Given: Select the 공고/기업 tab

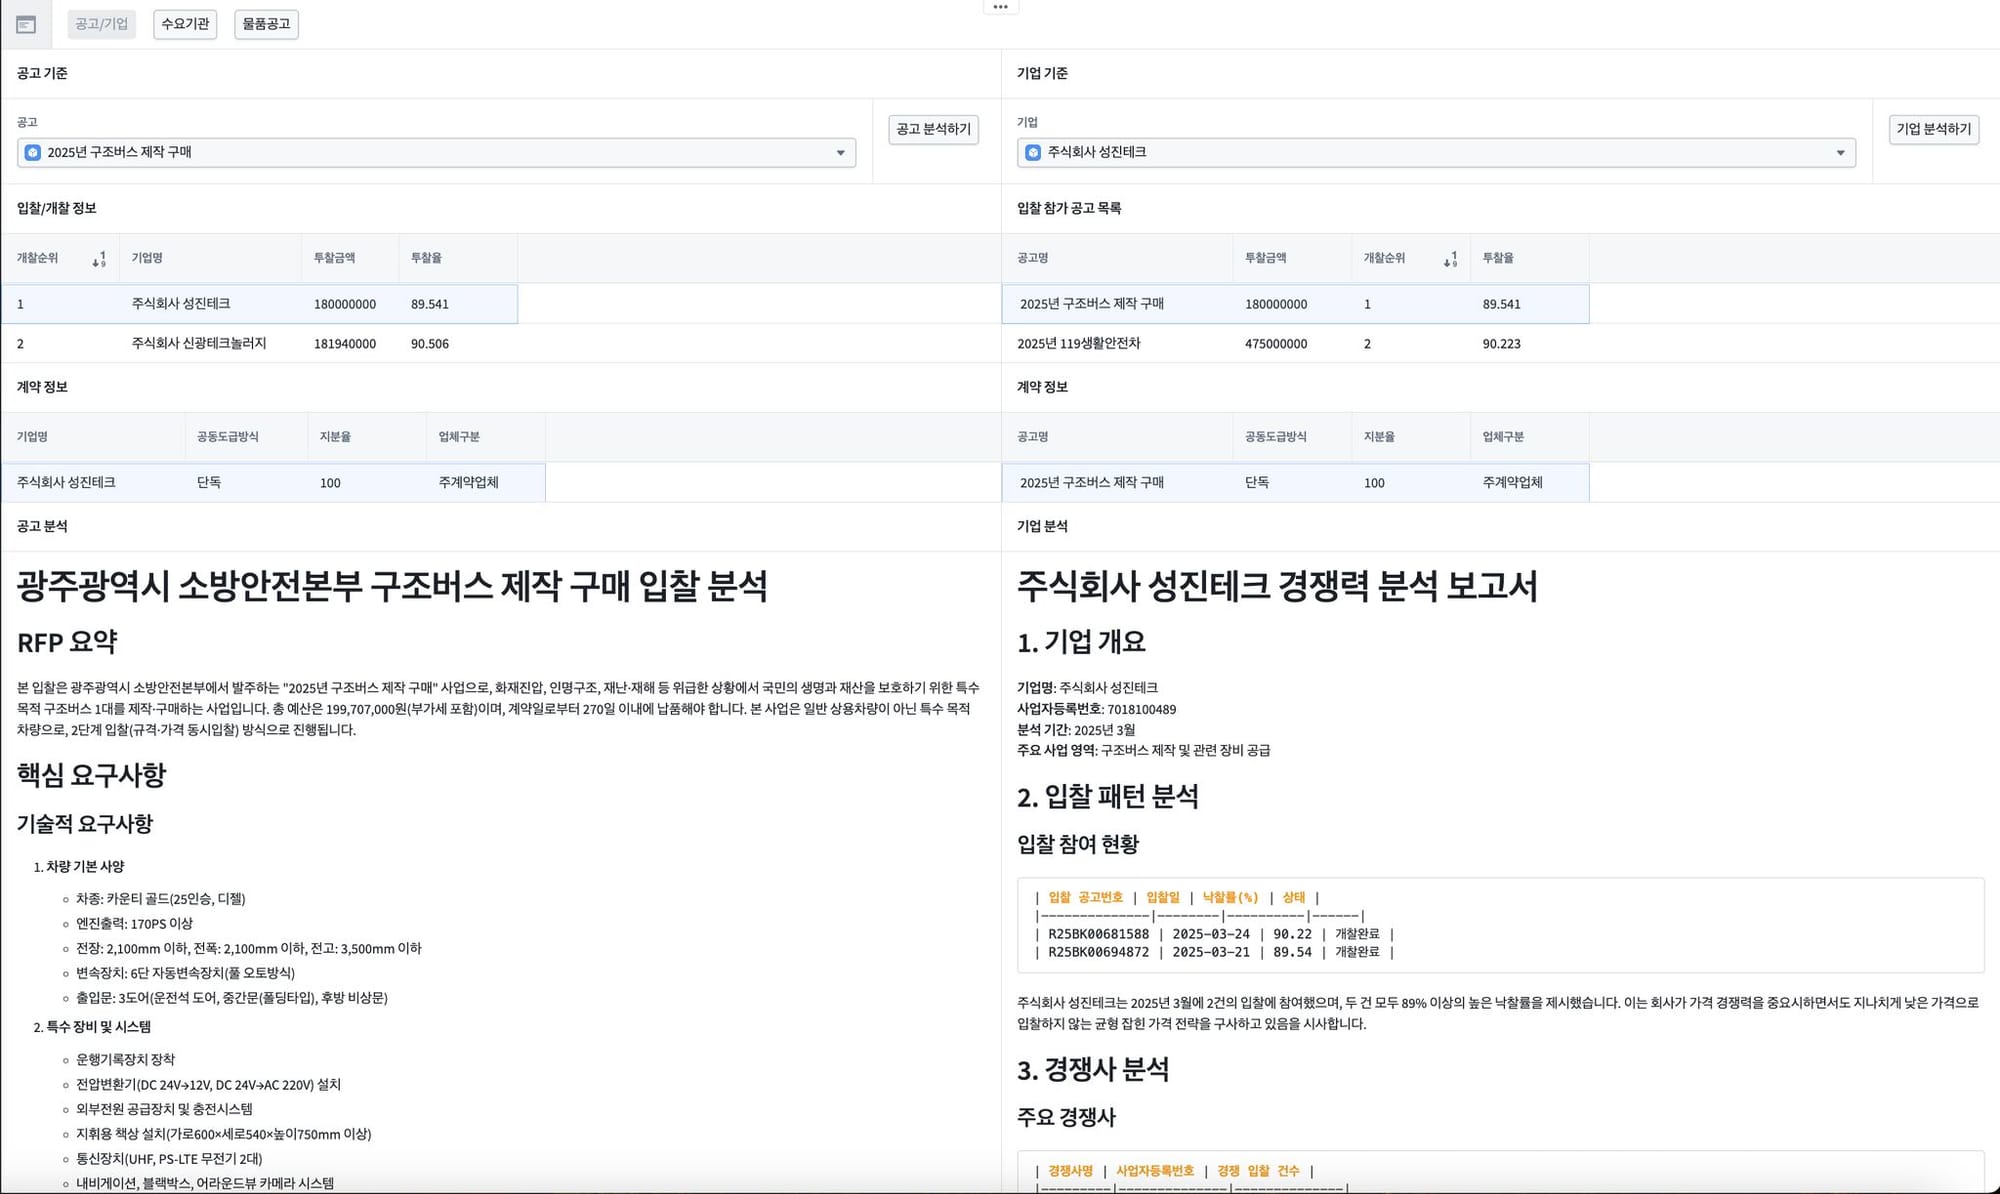Looking at the screenshot, I should (x=101, y=24).
